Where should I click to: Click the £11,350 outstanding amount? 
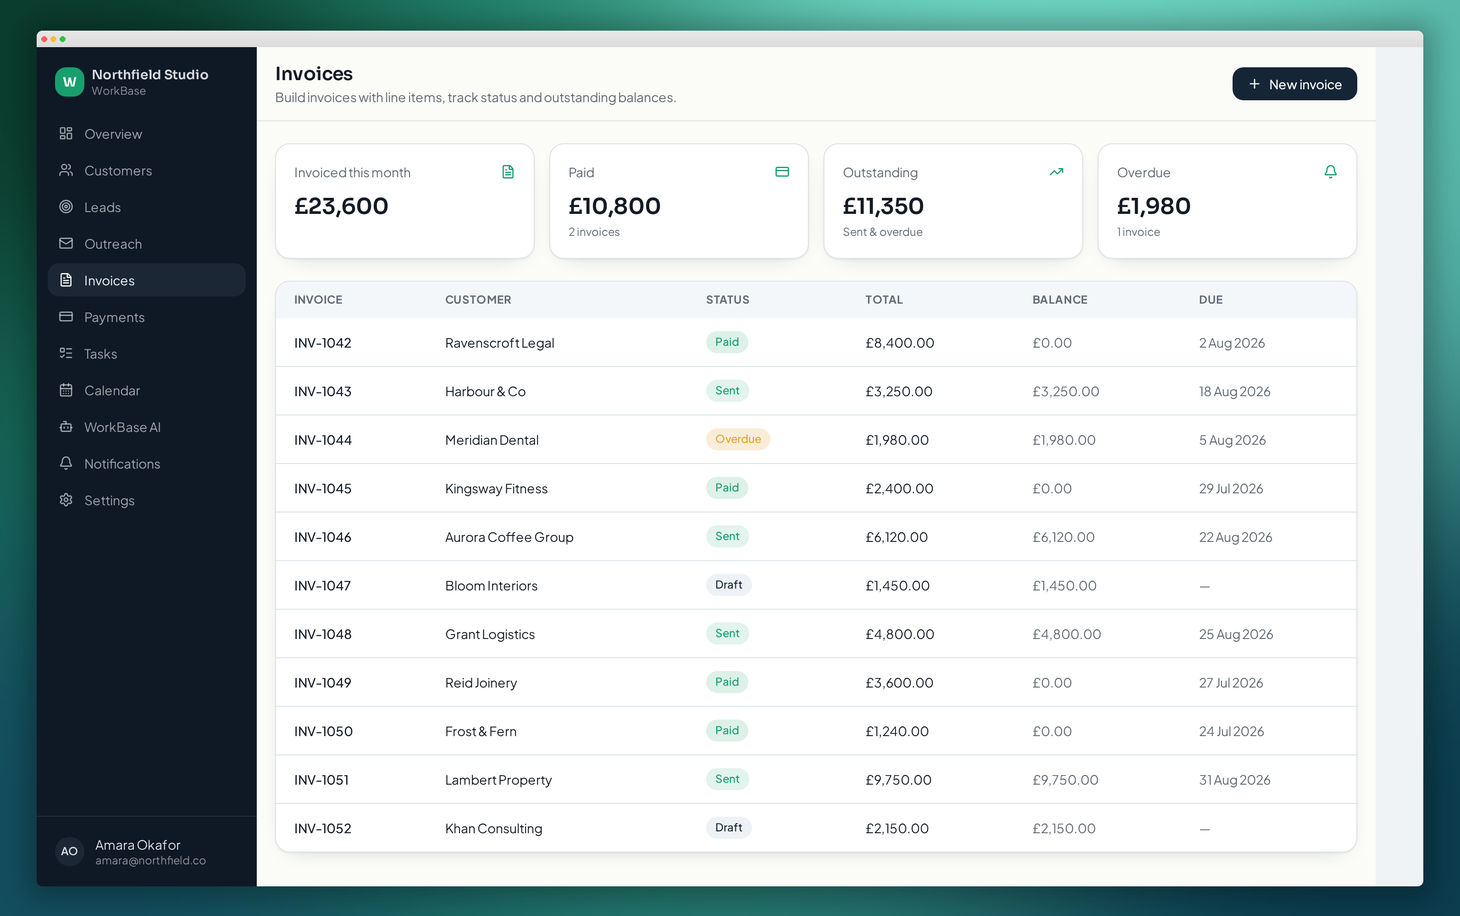(x=883, y=206)
